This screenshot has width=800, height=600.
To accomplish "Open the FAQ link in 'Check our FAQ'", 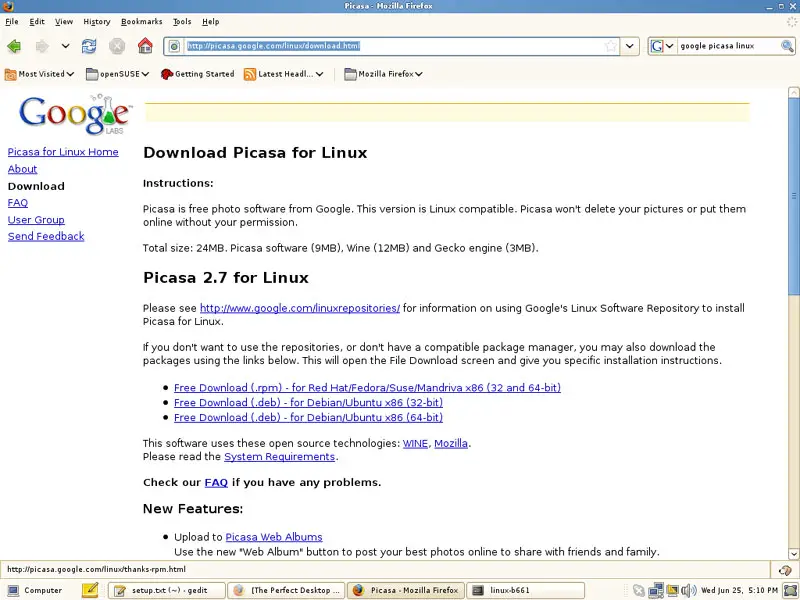I will coord(216,483).
